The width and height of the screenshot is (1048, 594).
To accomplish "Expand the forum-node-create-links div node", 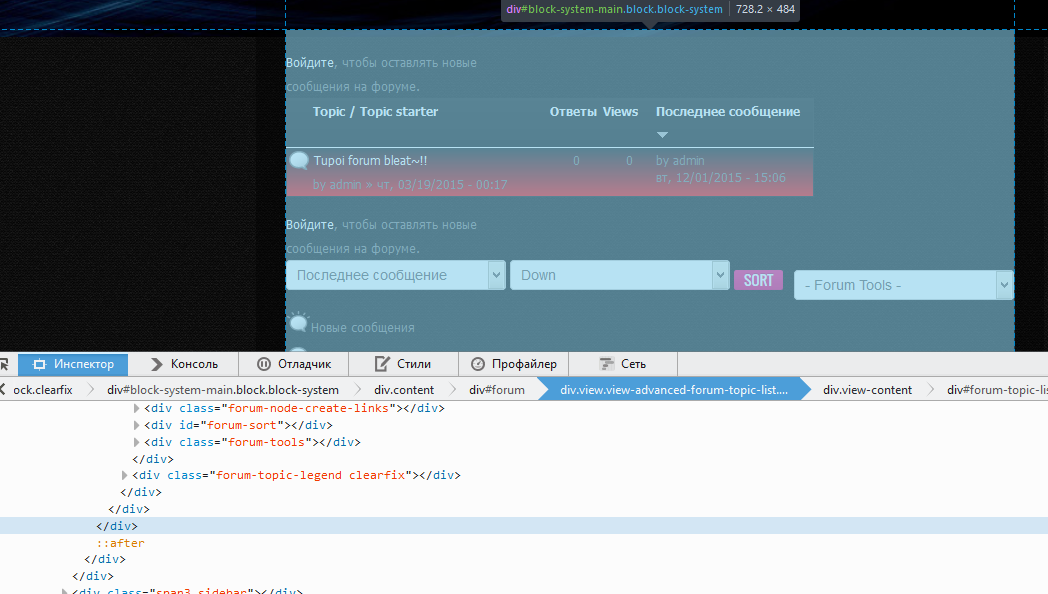I will [136, 408].
